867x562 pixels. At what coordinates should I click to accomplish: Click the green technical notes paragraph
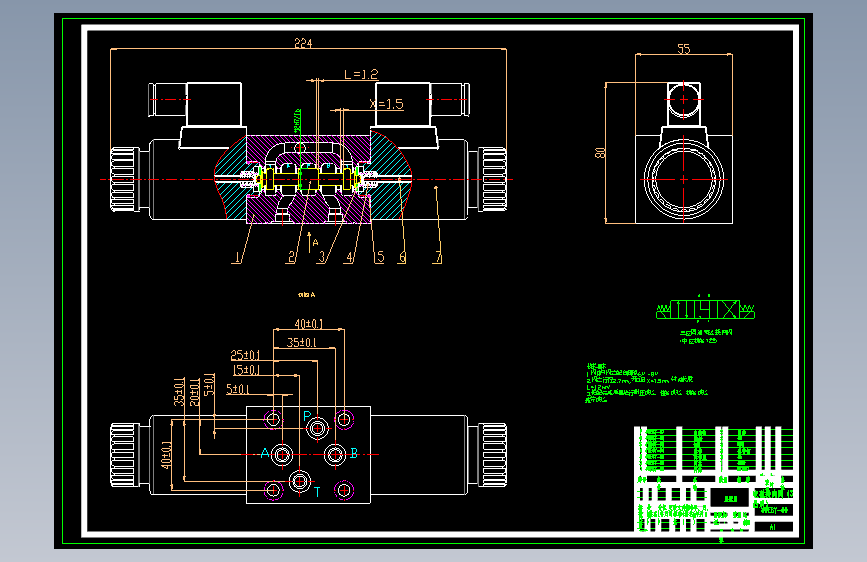tap(646, 383)
